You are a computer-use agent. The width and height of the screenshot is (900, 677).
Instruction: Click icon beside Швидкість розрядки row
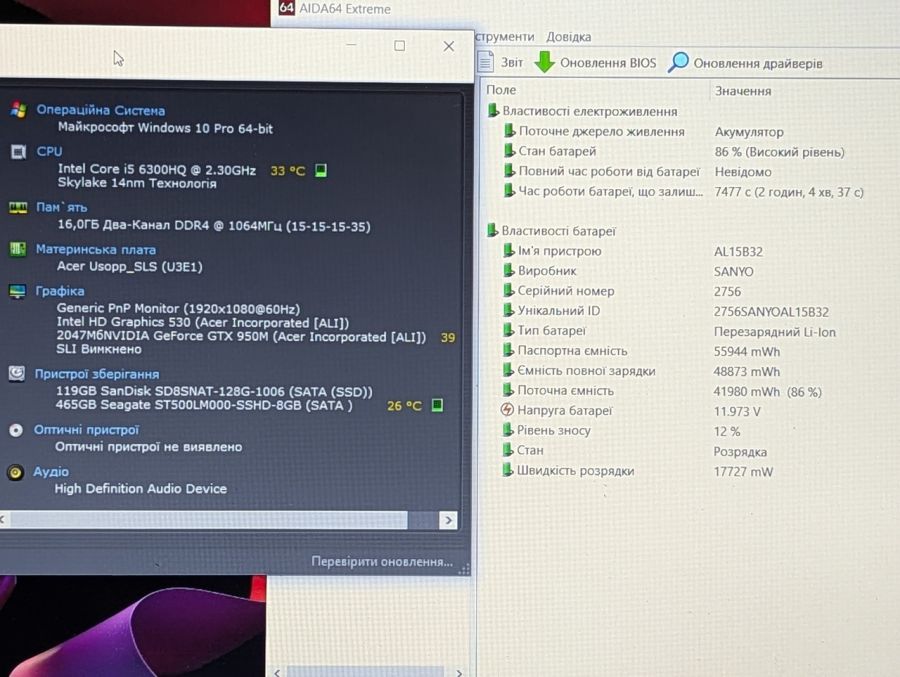[507, 470]
